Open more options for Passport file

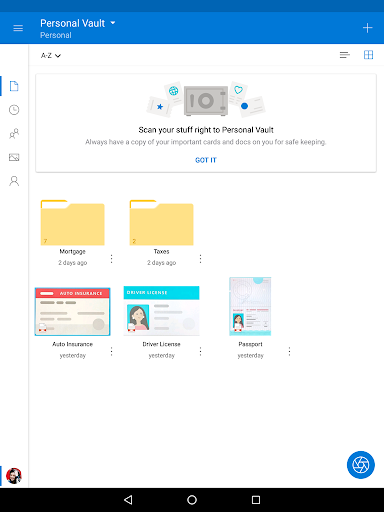pyautogui.click(x=289, y=351)
